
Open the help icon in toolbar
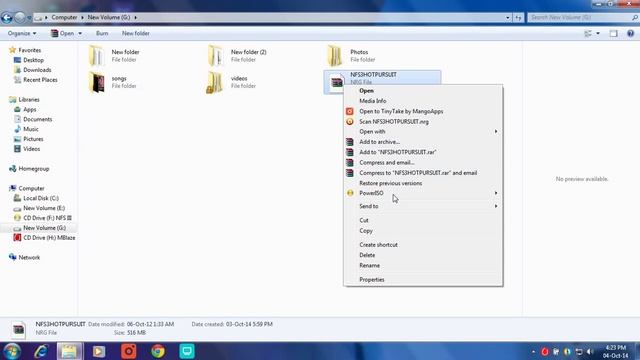630,33
